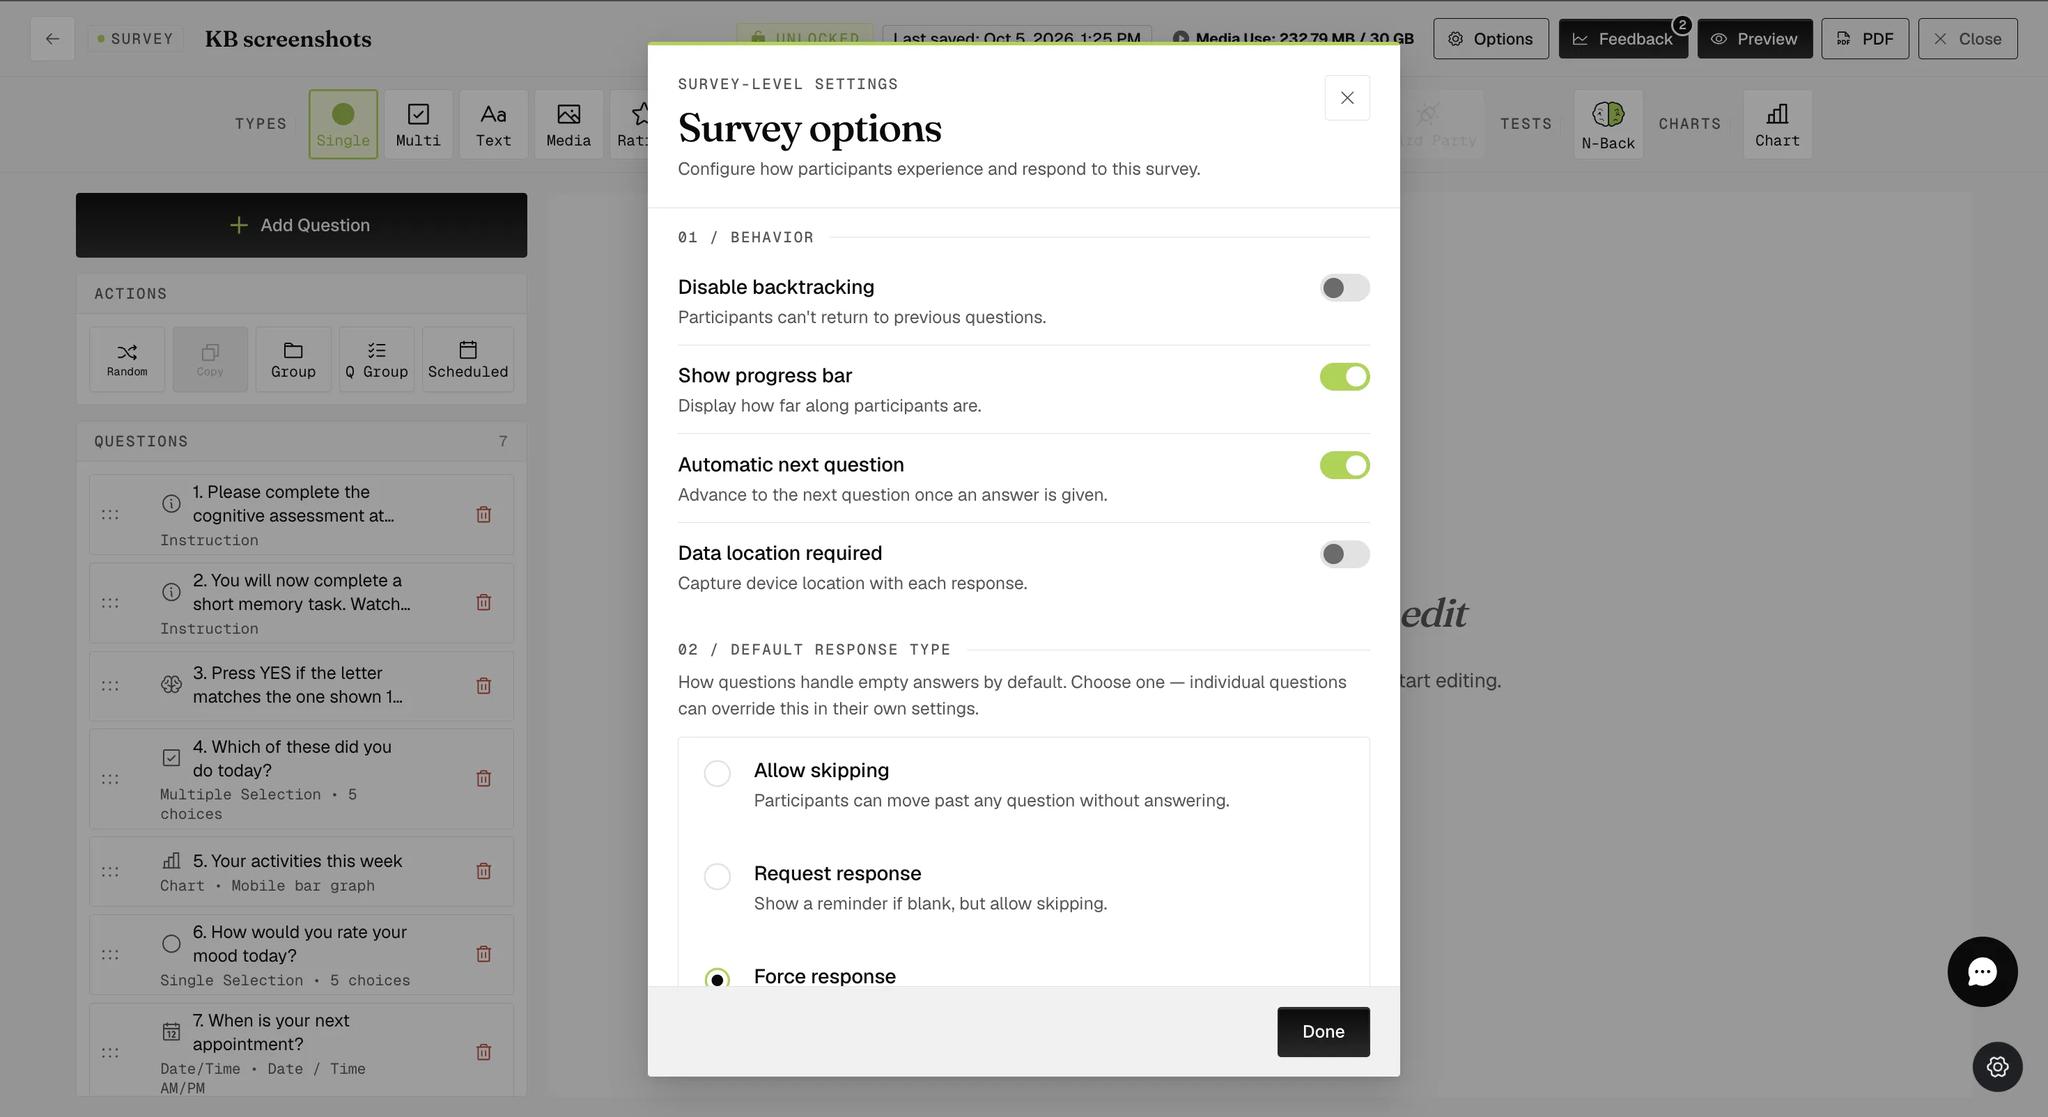
Task: Add a Chart question type
Action: point(1777,124)
